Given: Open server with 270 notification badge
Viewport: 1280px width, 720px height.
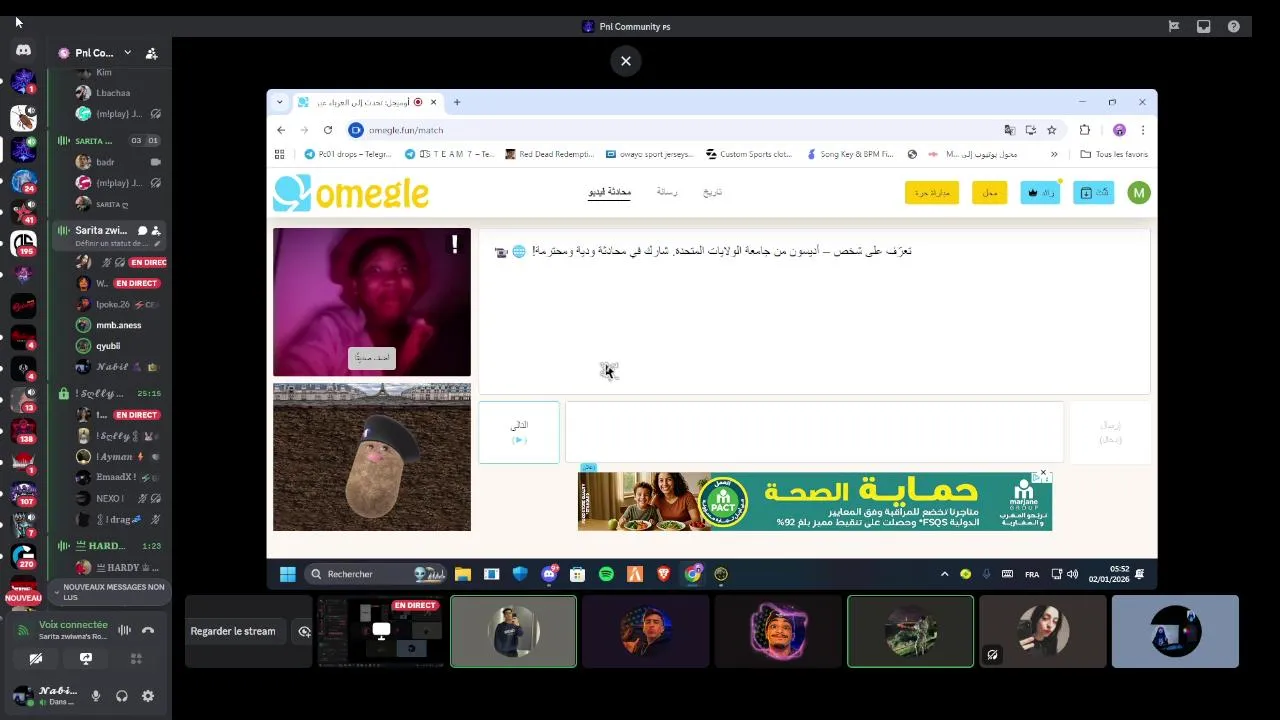Looking at the screenshot, I should (23, 556).
